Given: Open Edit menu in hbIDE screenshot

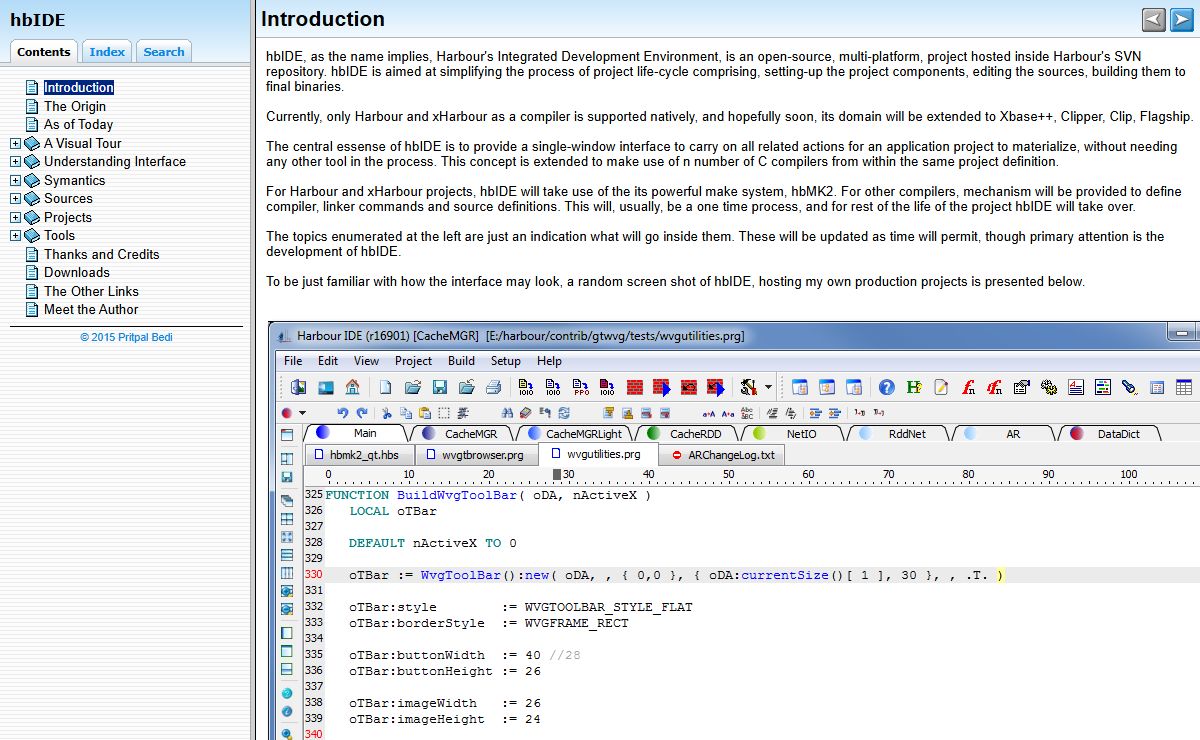Looking at the screenshot, I should 328,361.
